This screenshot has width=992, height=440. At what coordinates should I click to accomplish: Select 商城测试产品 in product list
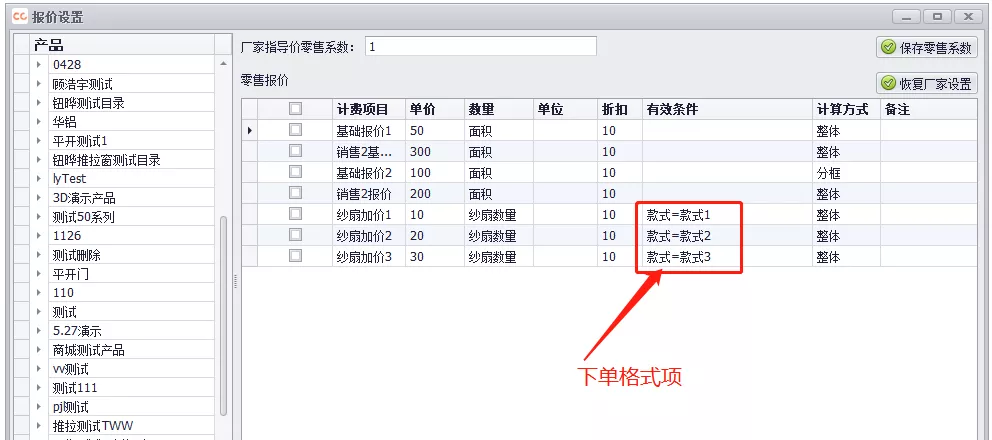pyautogui.click(x=88, y=350)
